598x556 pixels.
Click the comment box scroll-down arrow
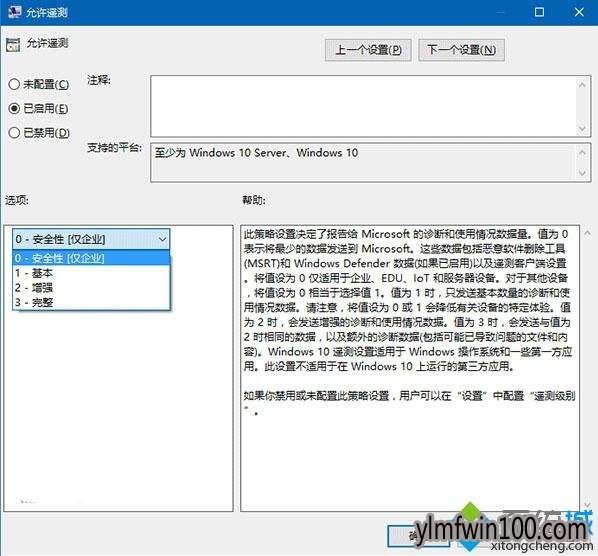pos(582,129)
